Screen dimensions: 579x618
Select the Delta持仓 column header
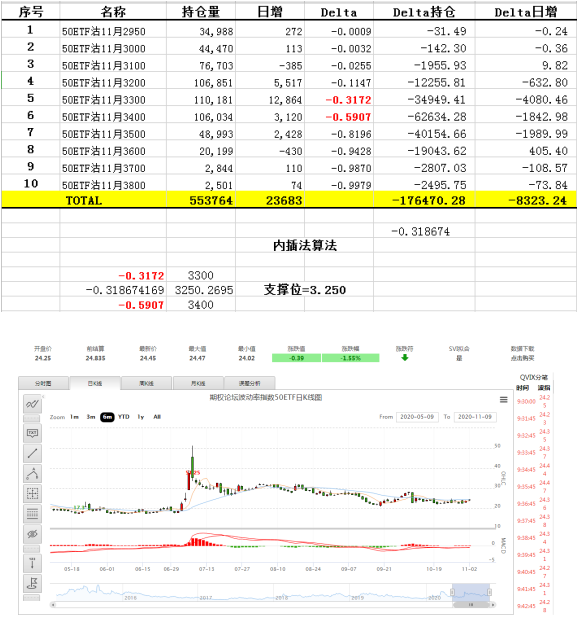(424, 12)
